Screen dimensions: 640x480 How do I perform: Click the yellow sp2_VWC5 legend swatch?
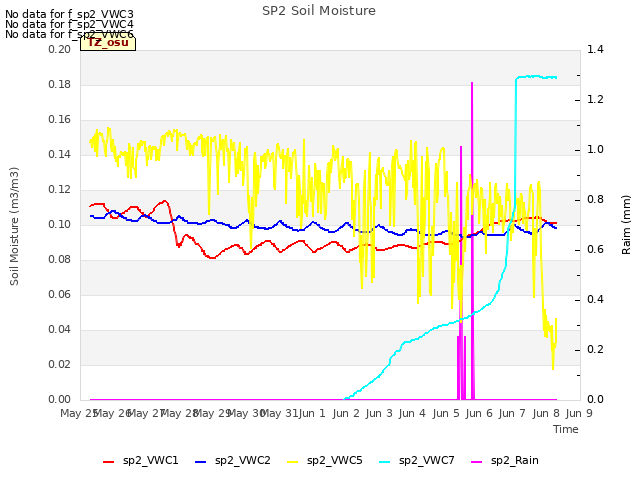coord(293,462)
